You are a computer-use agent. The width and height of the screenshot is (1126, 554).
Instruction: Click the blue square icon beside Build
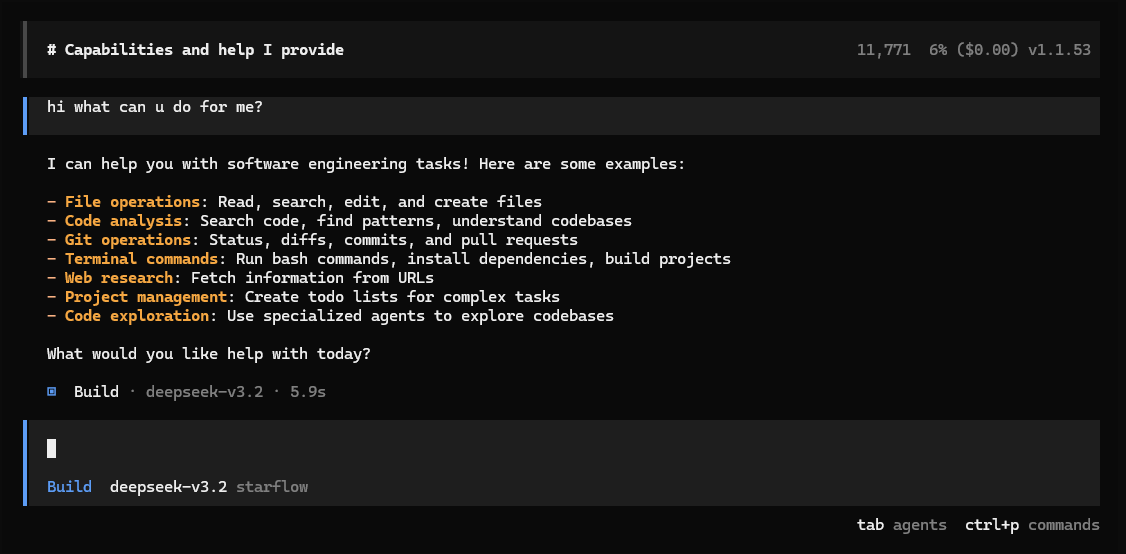point(52,392)
